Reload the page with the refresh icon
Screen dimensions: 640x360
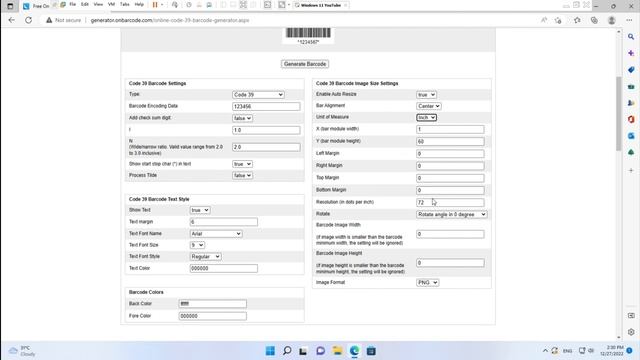(28, 20)
